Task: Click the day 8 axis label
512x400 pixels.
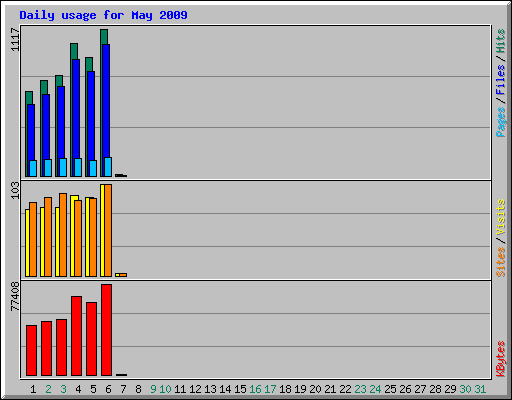Action: coord(138,389)
